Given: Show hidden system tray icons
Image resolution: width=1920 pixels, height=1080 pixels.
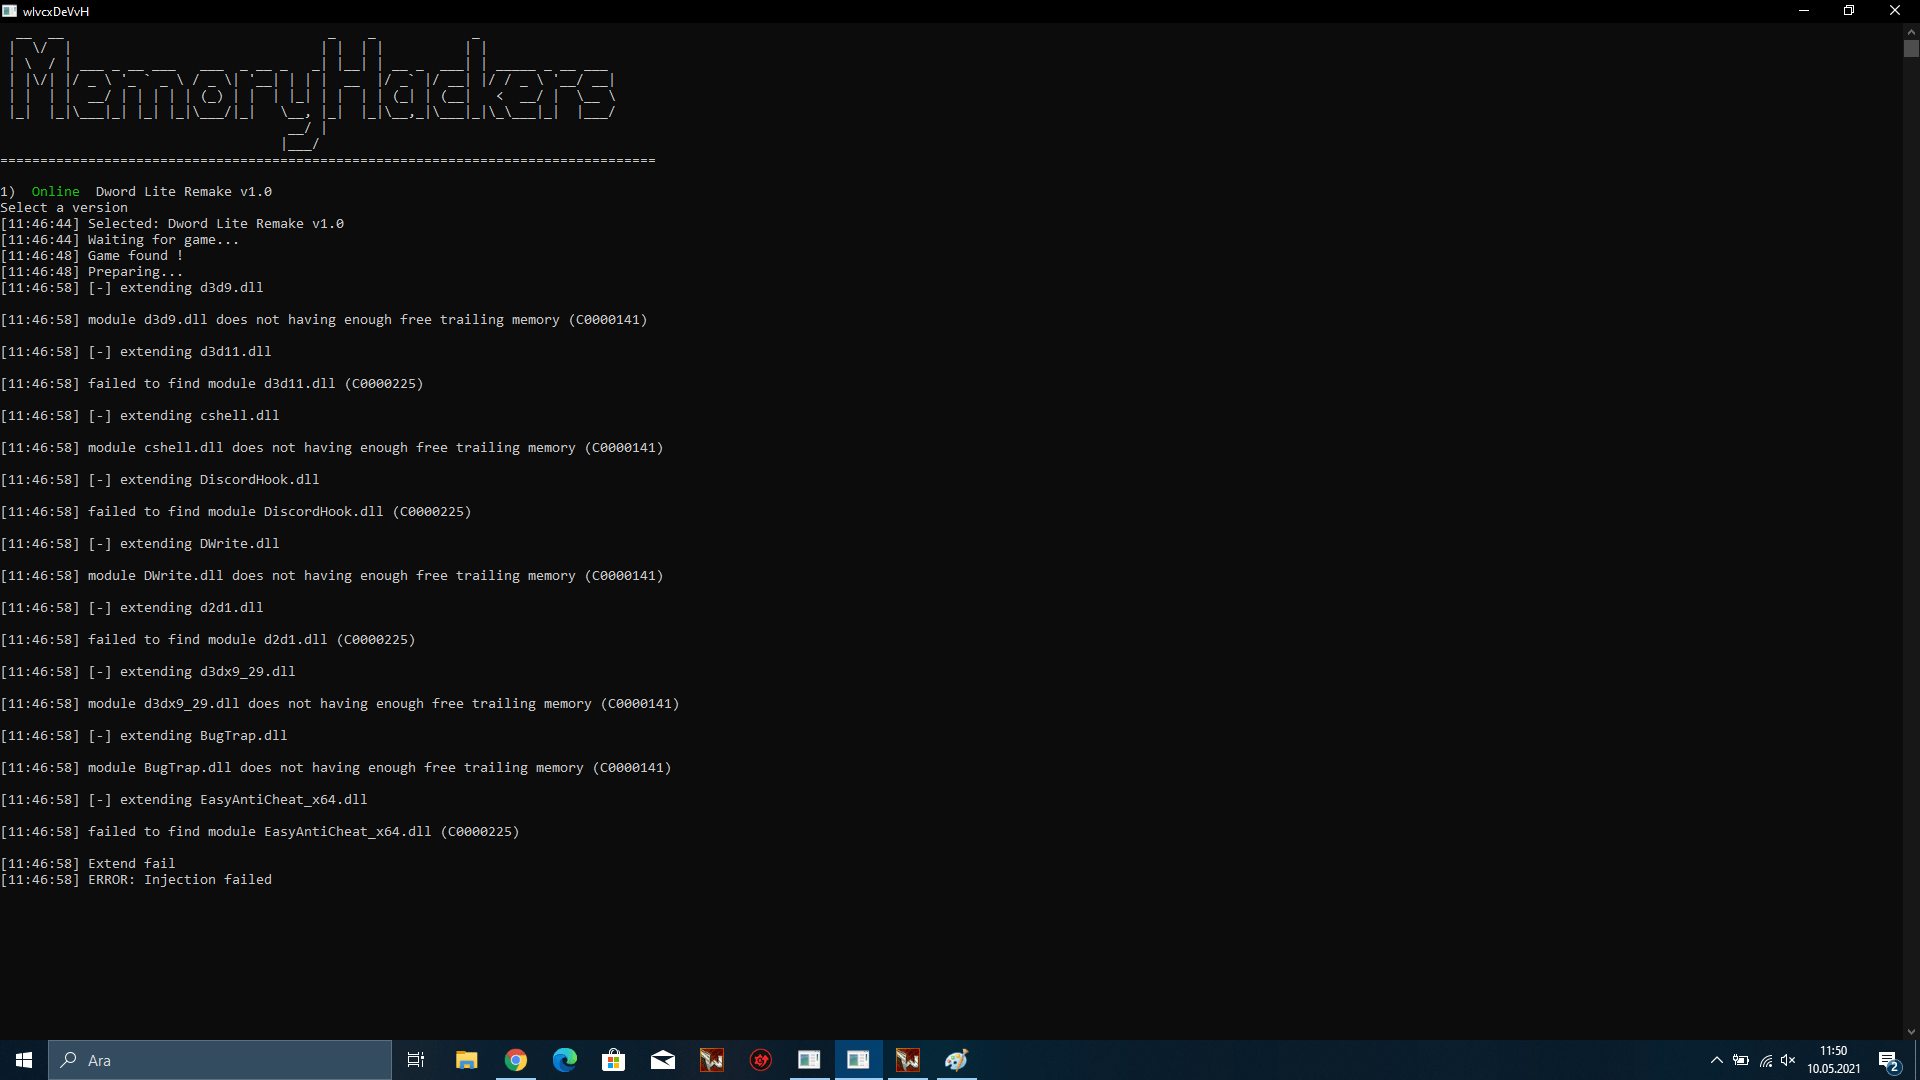Looking at the screenshot, I should tap(1717, 1060).
